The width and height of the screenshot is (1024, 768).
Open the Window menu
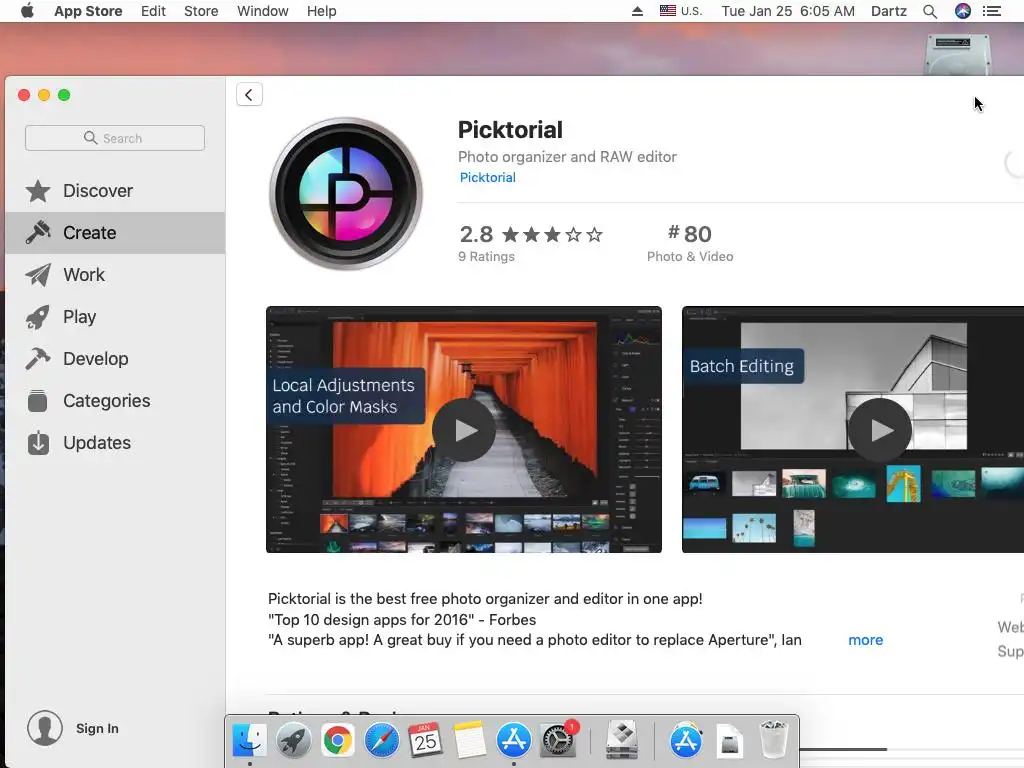tap(263, 11)
